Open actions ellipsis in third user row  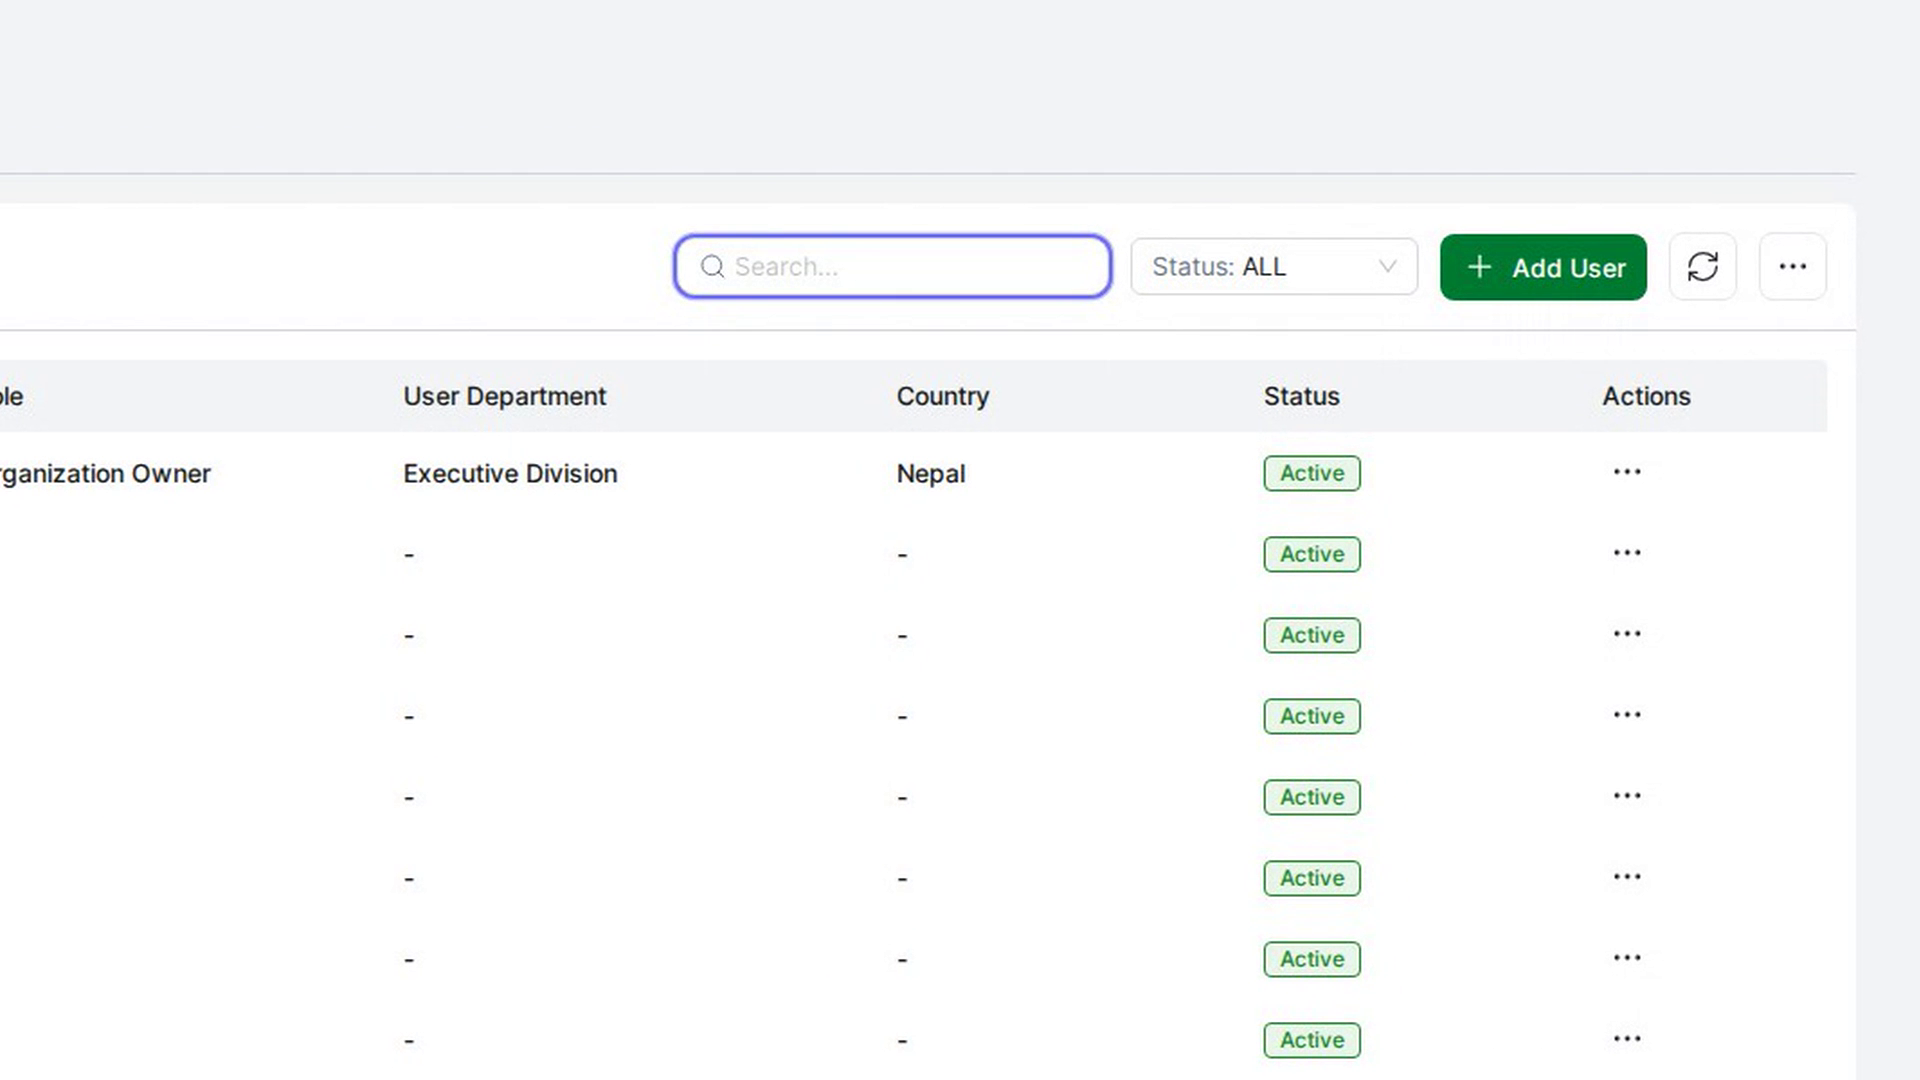(1627, 634)
